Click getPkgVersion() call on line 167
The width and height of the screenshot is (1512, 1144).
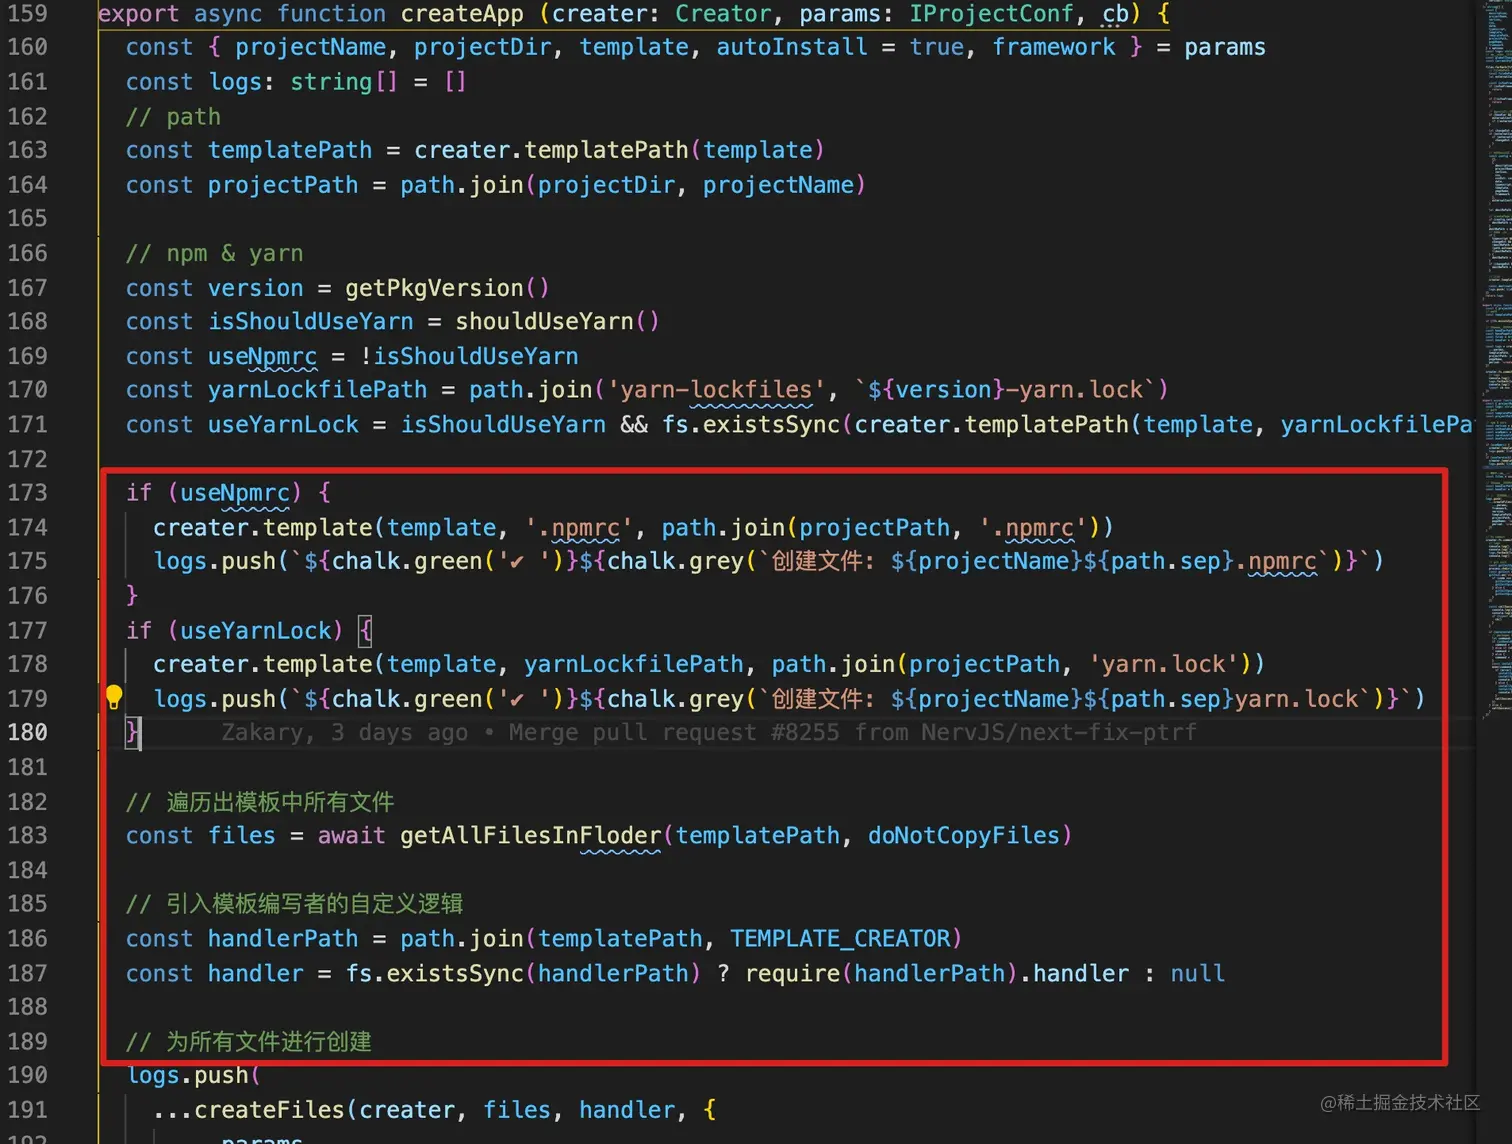(x=447, y=288)
